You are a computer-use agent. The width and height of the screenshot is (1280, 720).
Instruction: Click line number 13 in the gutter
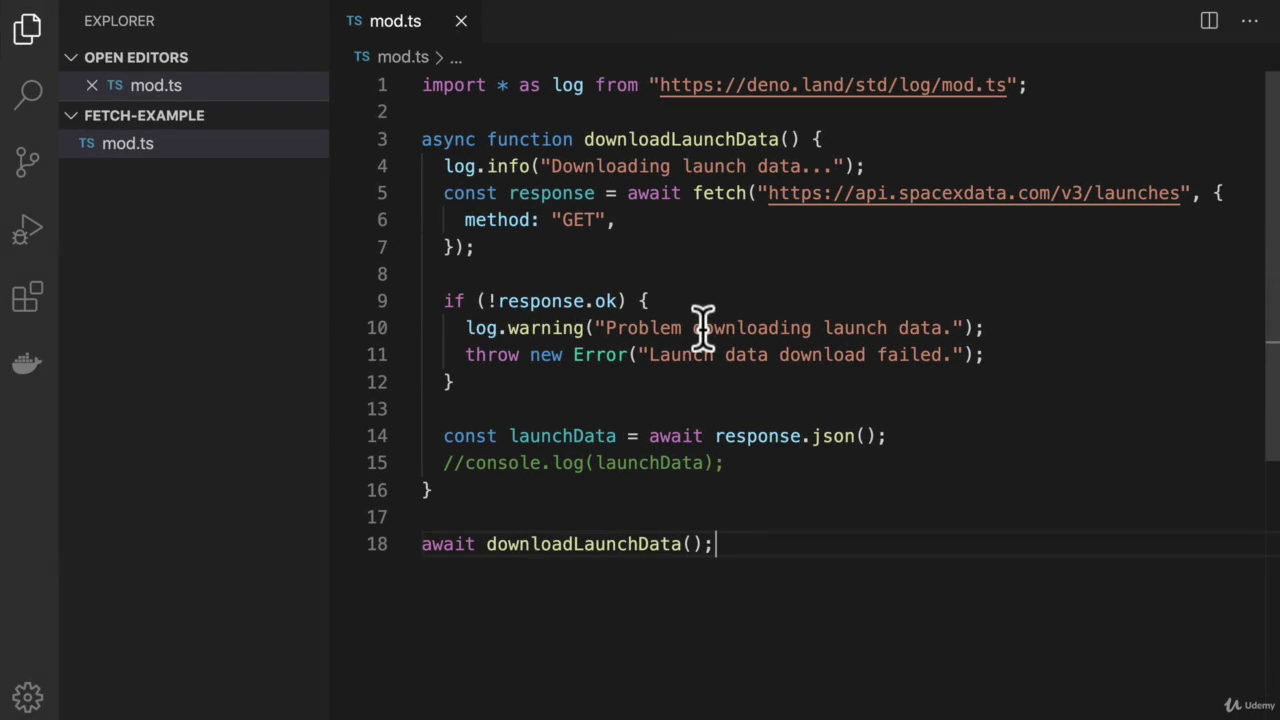[377, 409]
